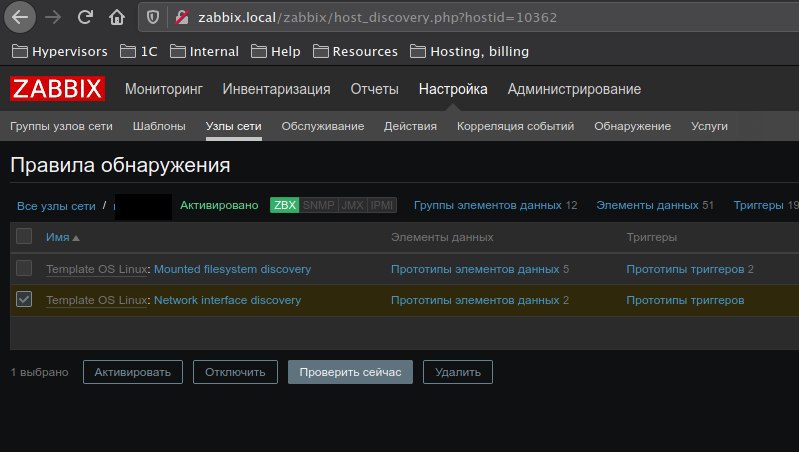
Task: Click the Триггеры column header text
Action: 652,237
